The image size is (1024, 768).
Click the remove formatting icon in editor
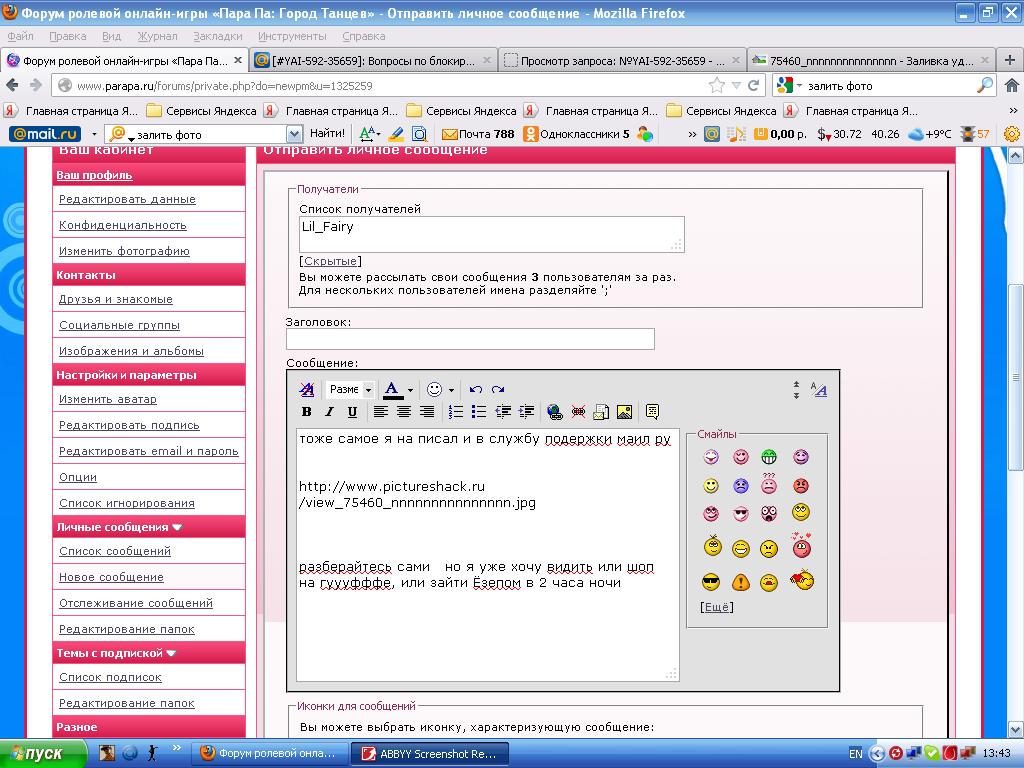coord(306,390)
